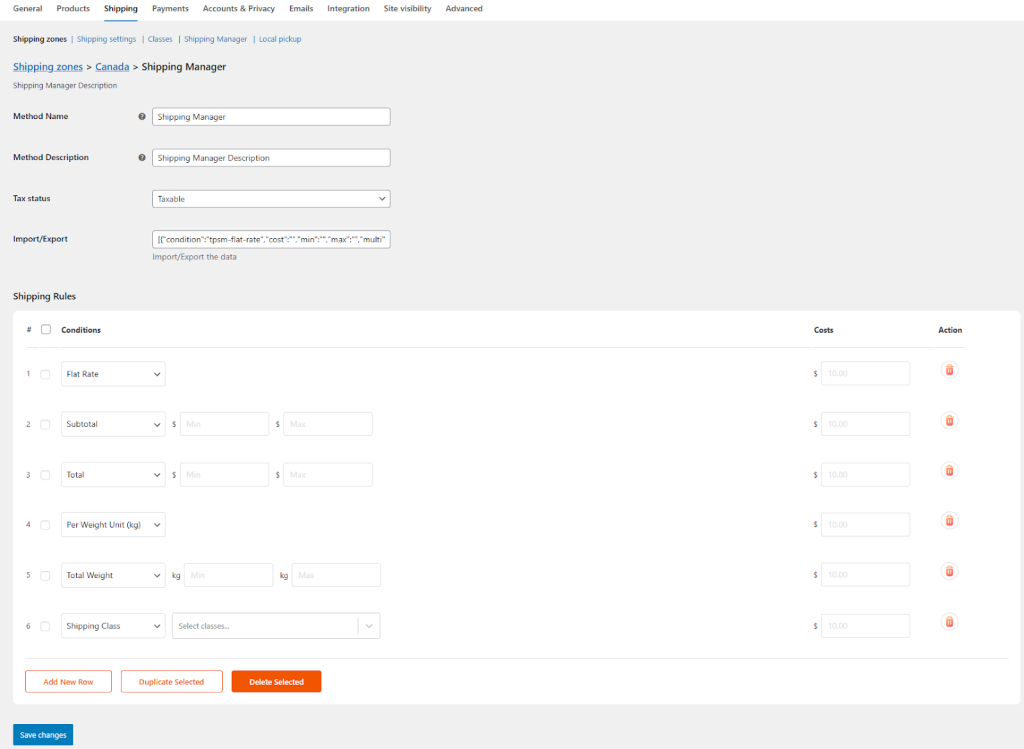Image resolution: width=1024 pixels, height=749 pixels.
Task: Open the Tax status dropdown
Action: pyautogui.click(x=271, y=199)
